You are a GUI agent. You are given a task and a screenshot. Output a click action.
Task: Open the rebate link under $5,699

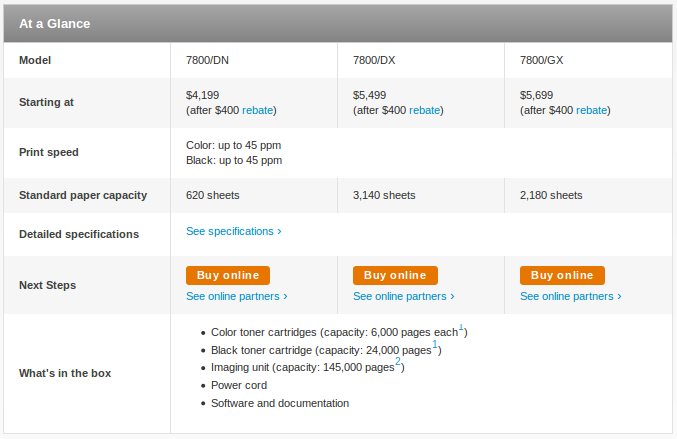coord(592,111)
